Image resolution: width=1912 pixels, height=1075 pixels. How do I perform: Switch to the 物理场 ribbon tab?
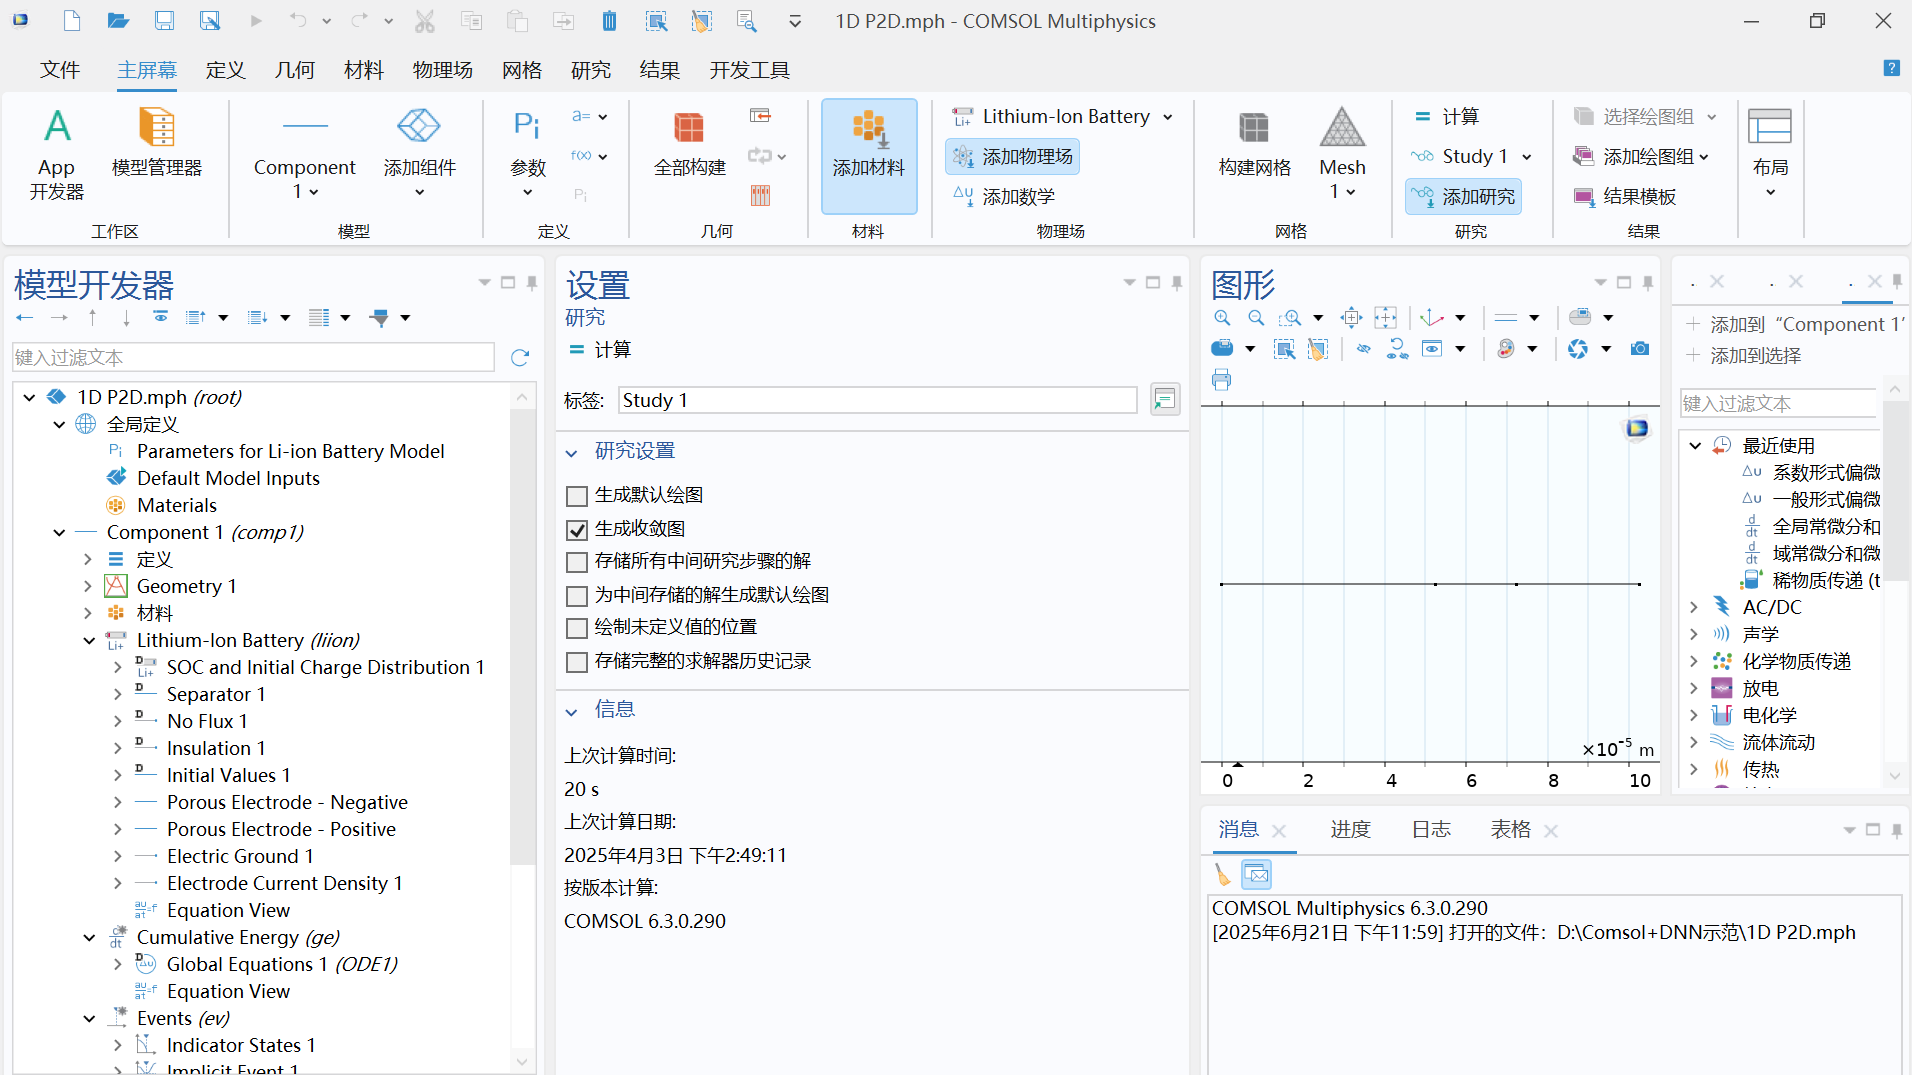(442, 69)
